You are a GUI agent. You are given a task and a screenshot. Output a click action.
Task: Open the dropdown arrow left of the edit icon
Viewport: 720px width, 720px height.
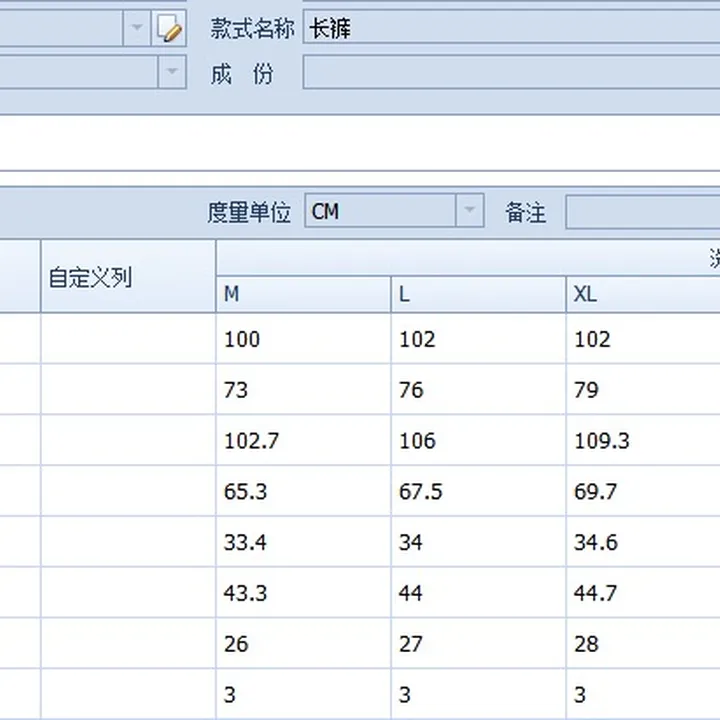click(137, 29)
